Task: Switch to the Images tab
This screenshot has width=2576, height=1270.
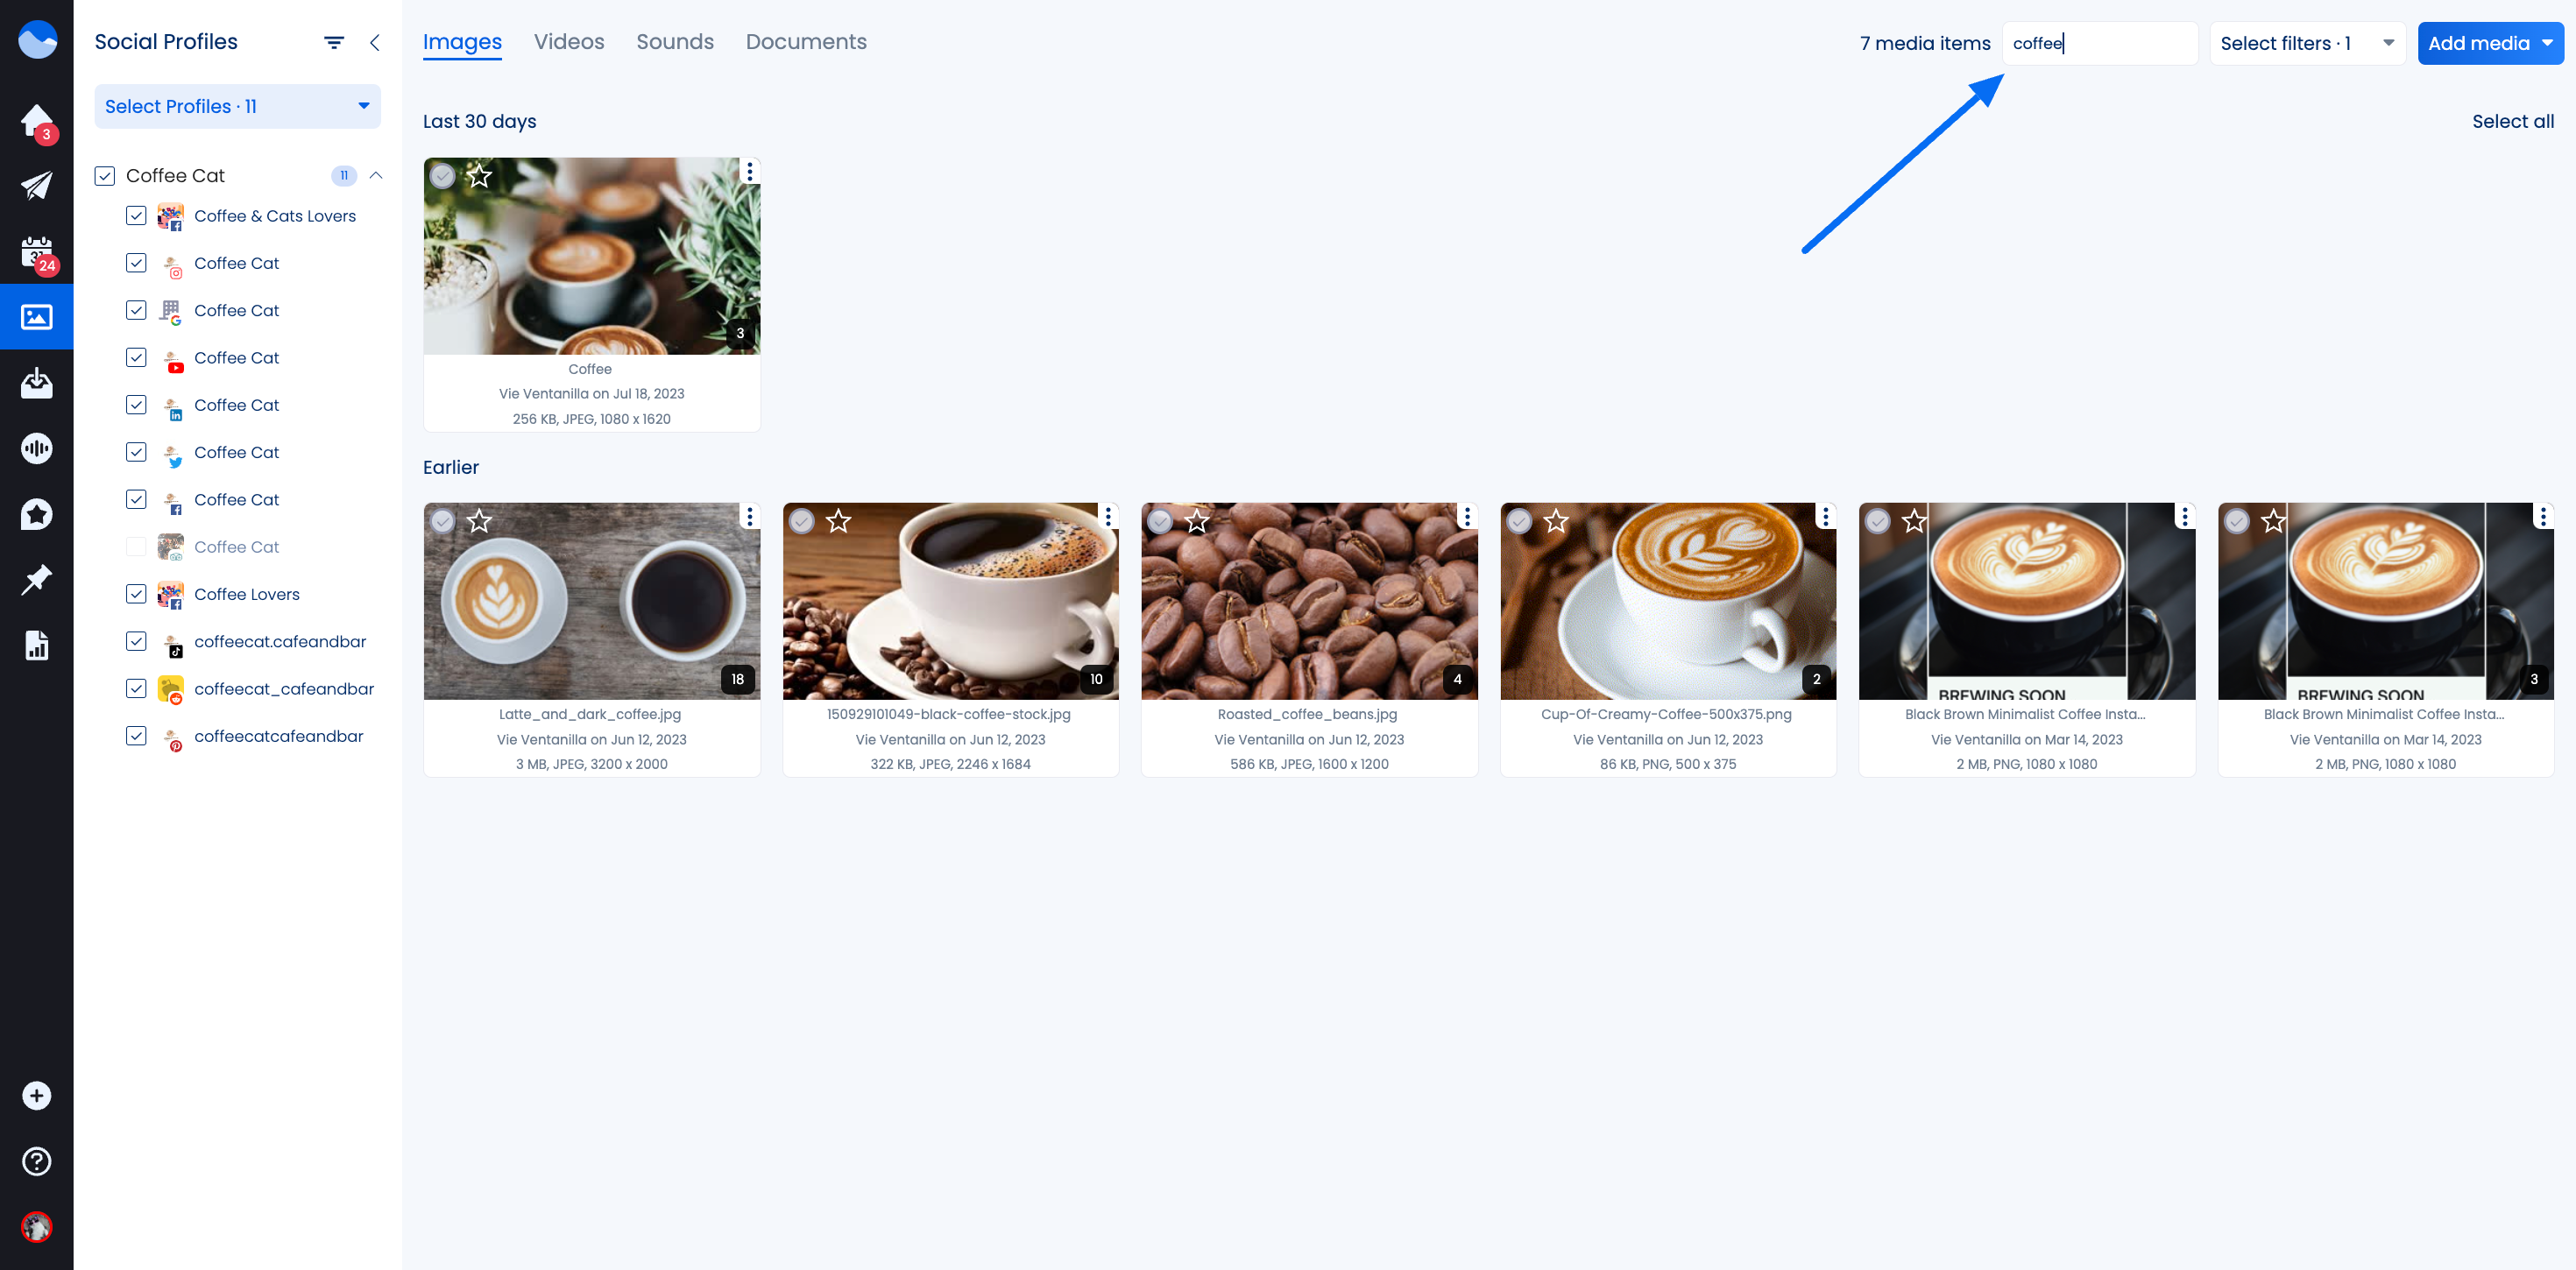Action: (x=462, y=42)
